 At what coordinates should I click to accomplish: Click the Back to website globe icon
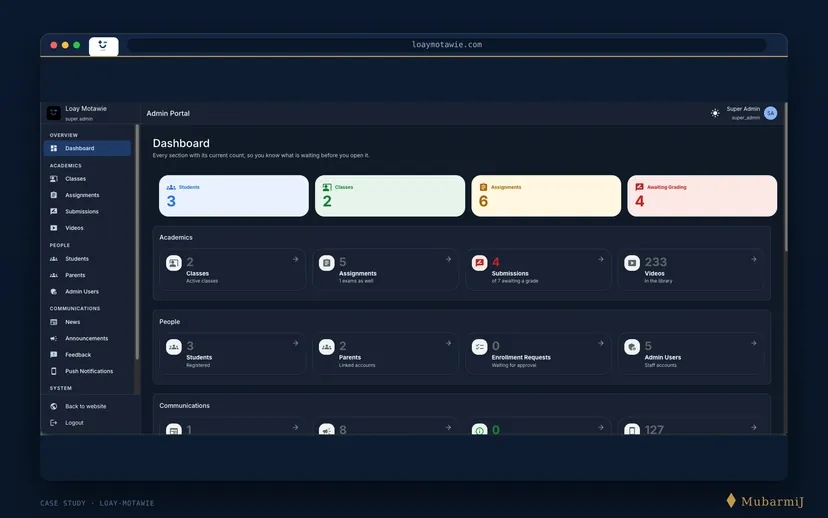tap(53, 407)
